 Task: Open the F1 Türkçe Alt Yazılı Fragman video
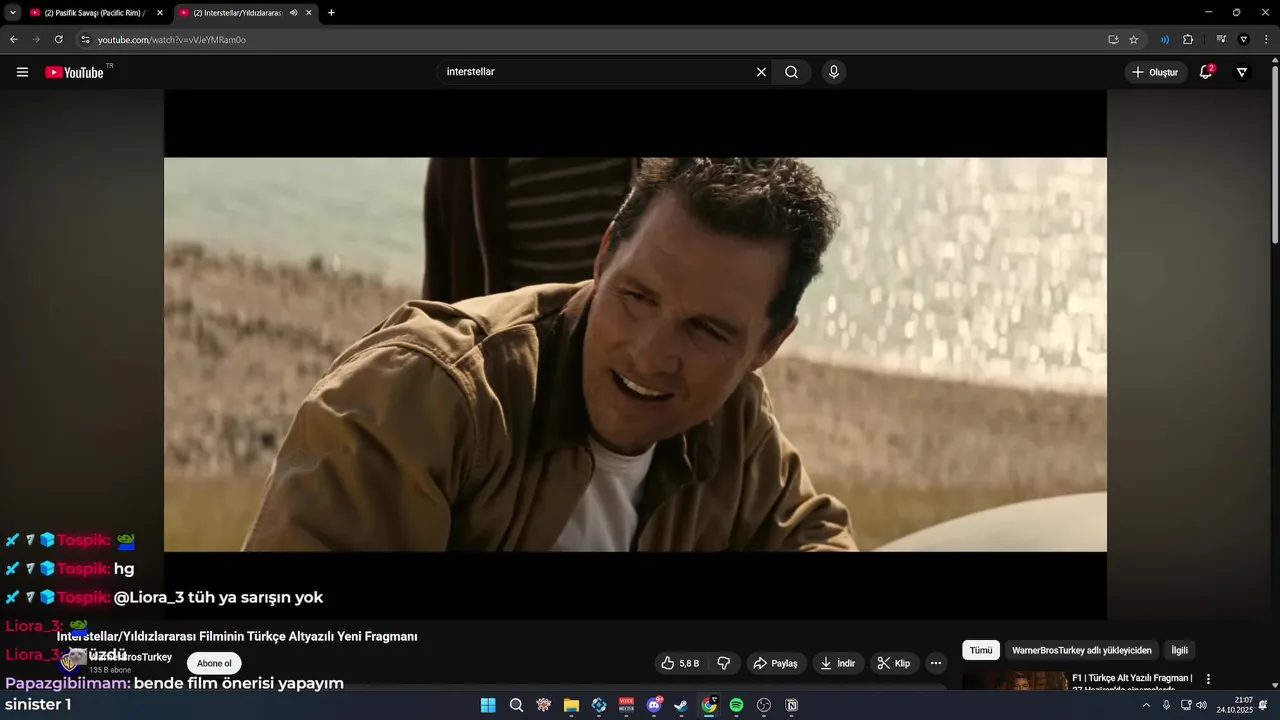pos(1132,678)
